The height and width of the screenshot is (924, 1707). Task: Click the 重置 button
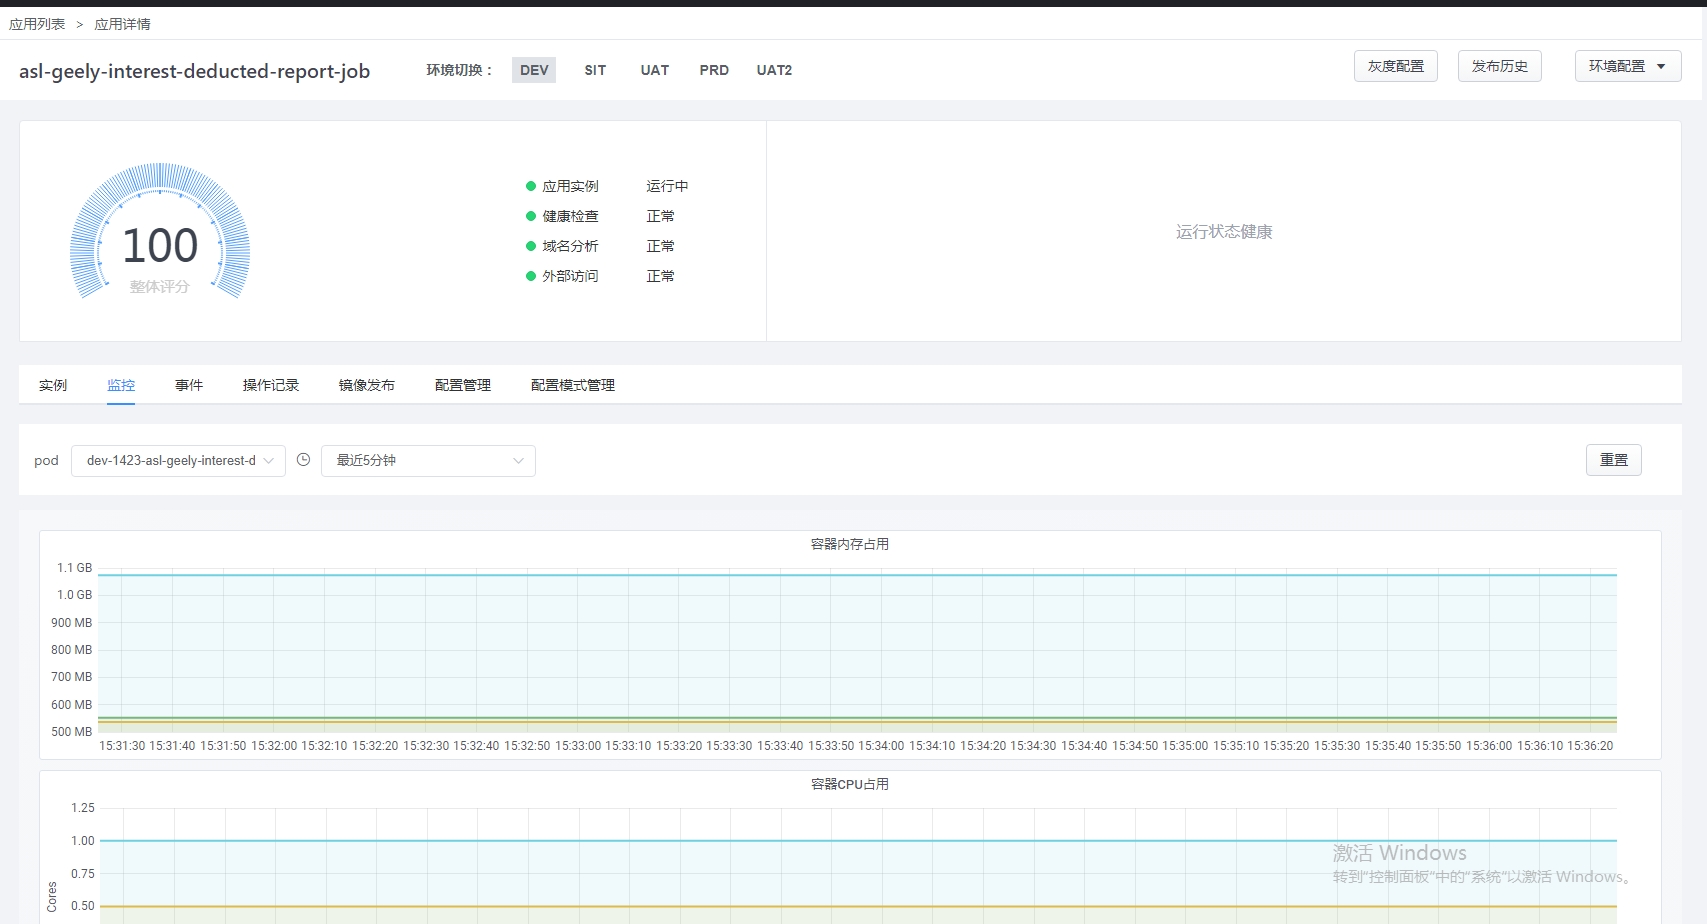point(1614,460)
